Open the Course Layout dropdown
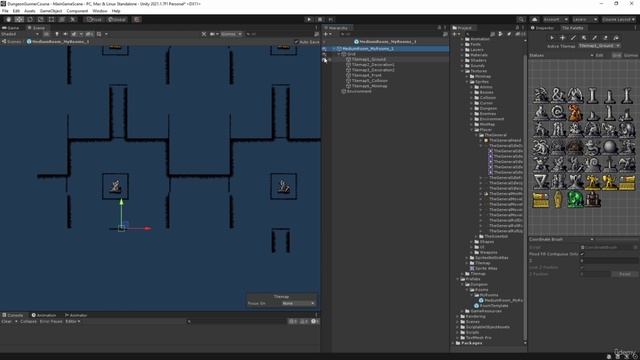640x360 pixels. [618, 20]
